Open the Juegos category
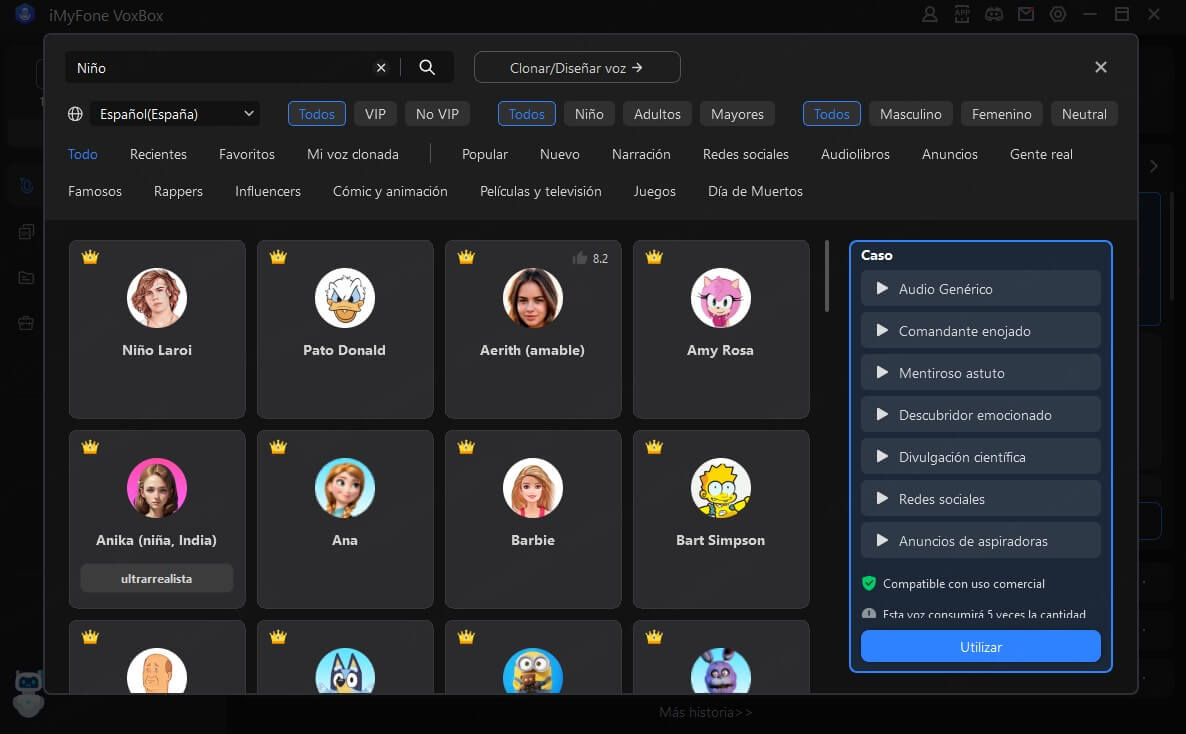Image resolution: width=1186 pixels, height=734 pixels. pos(654,191)
